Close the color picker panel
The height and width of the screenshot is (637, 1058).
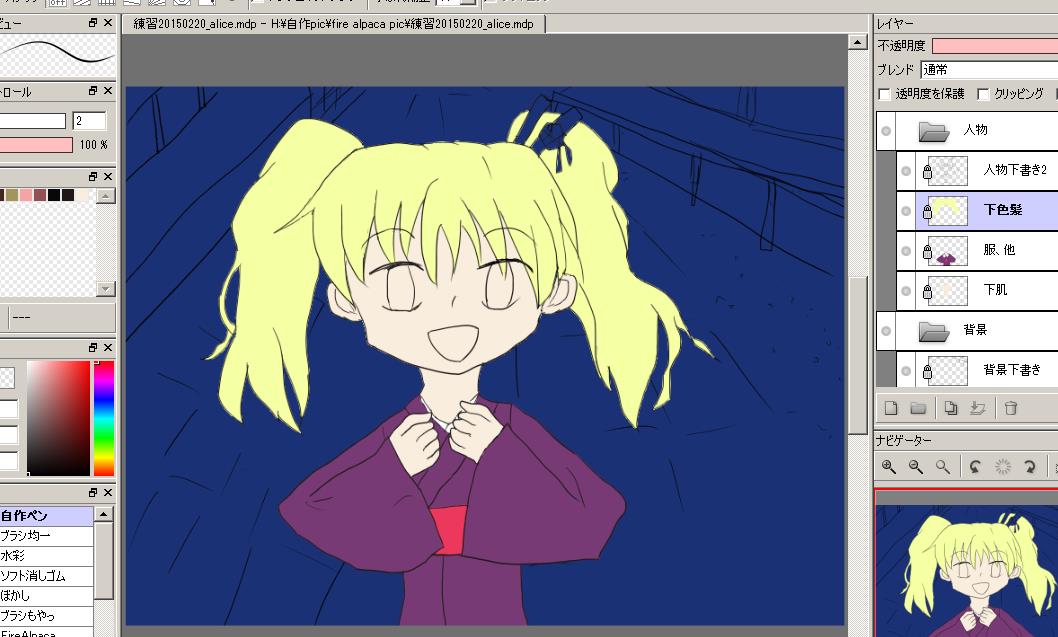[108, 347]
